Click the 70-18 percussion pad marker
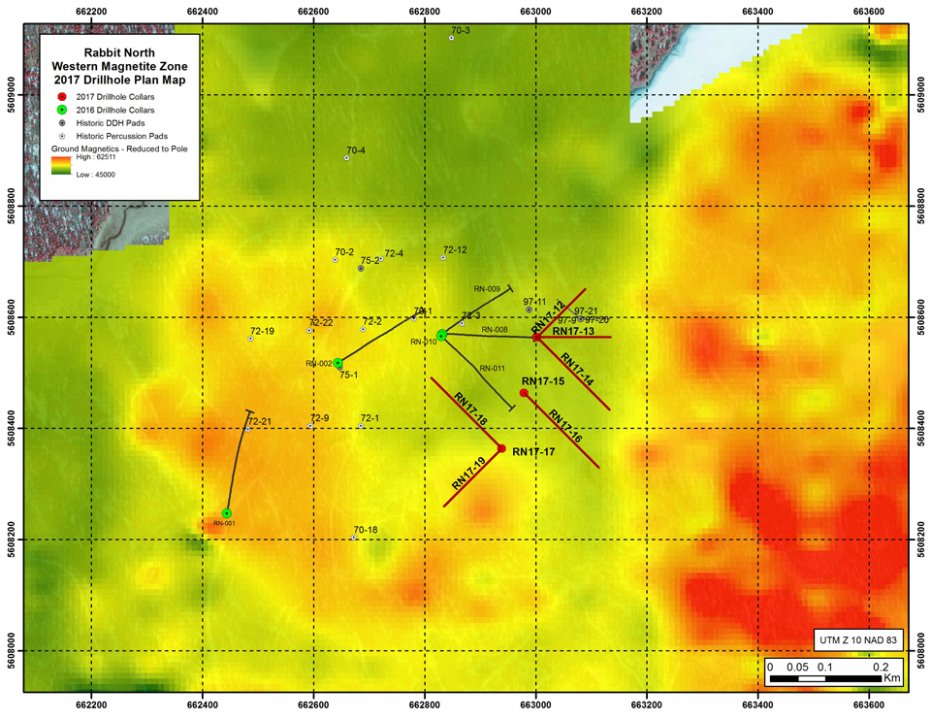 tap(354, 538)
